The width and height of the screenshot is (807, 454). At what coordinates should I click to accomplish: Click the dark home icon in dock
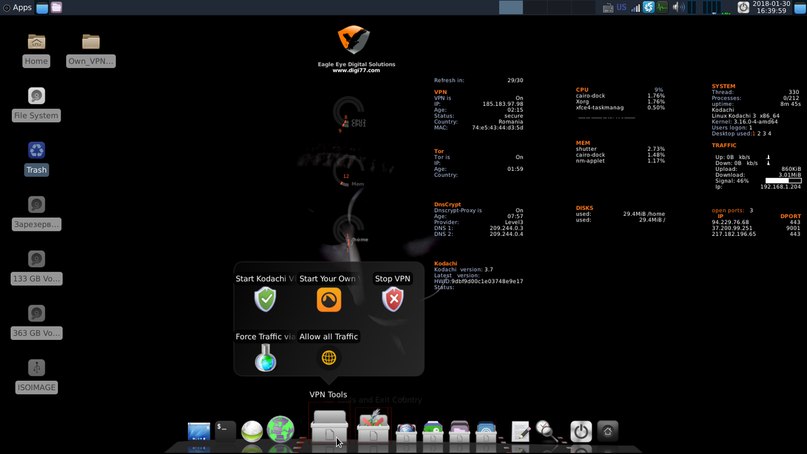click(x=608, y=431)
